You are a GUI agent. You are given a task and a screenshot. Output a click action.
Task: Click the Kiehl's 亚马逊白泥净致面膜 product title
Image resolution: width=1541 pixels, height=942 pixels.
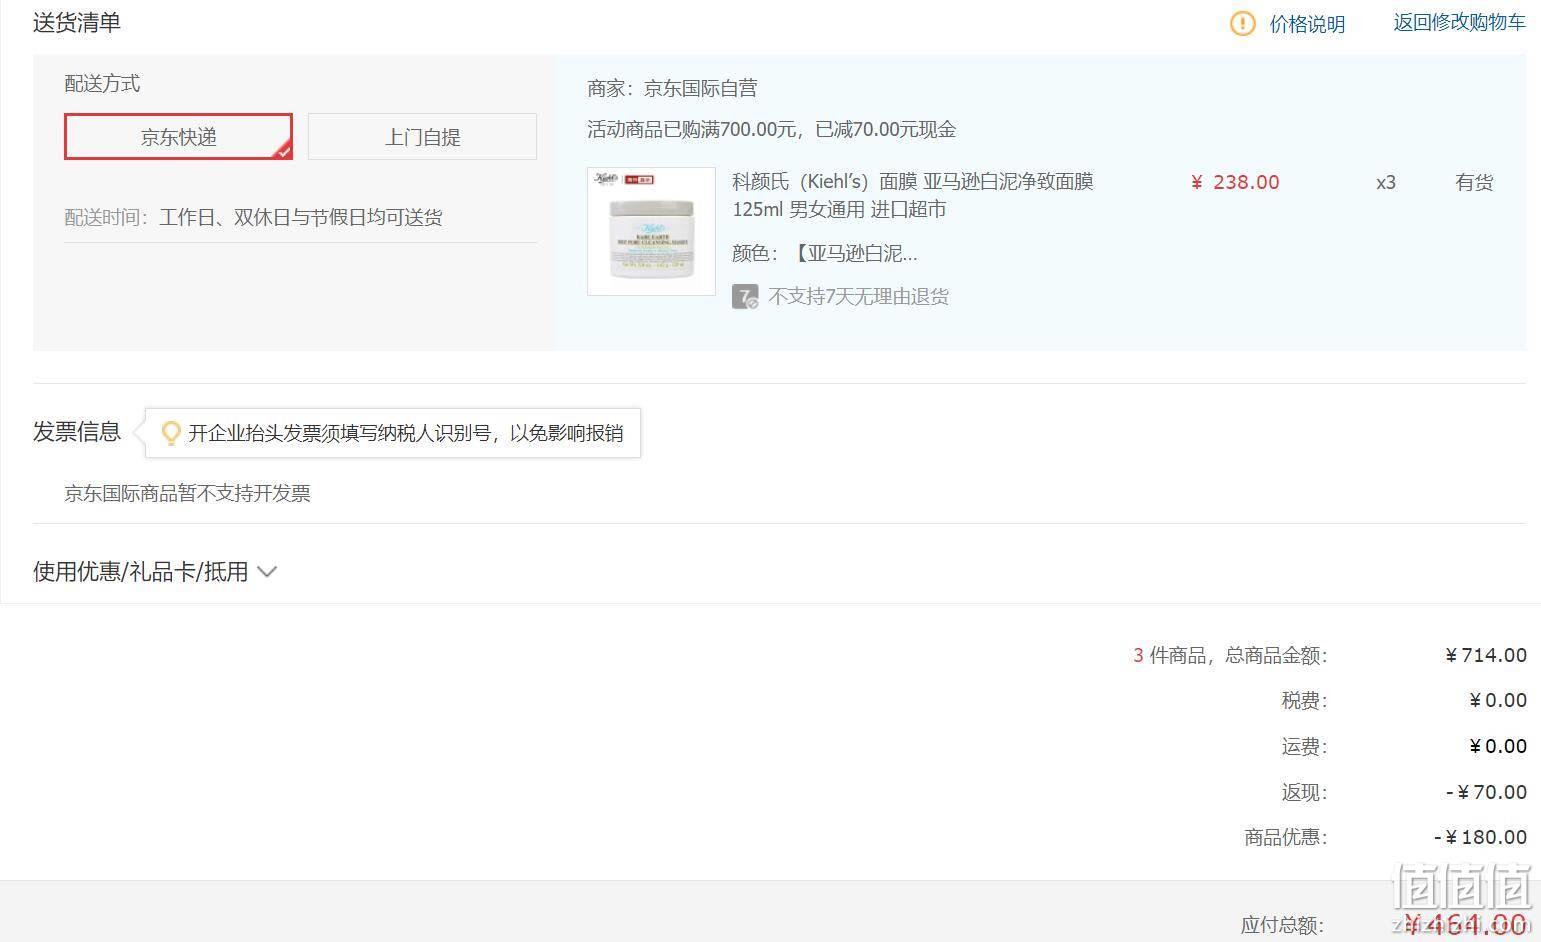913,195
